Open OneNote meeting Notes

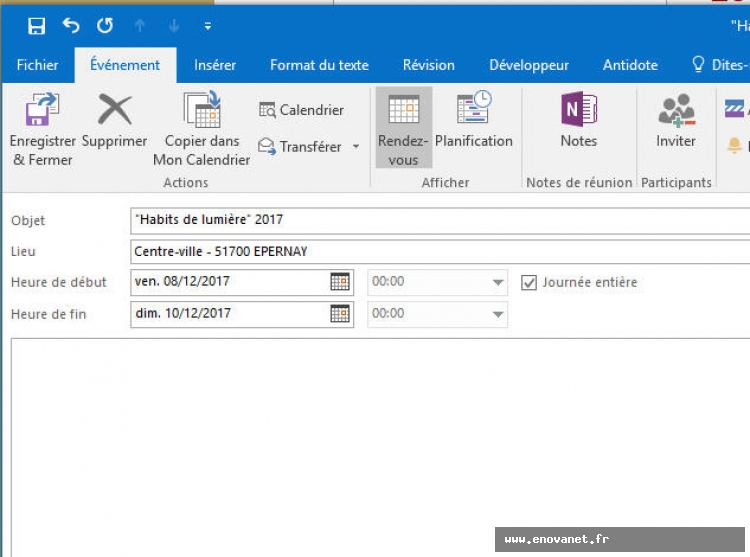coord(579,120)
